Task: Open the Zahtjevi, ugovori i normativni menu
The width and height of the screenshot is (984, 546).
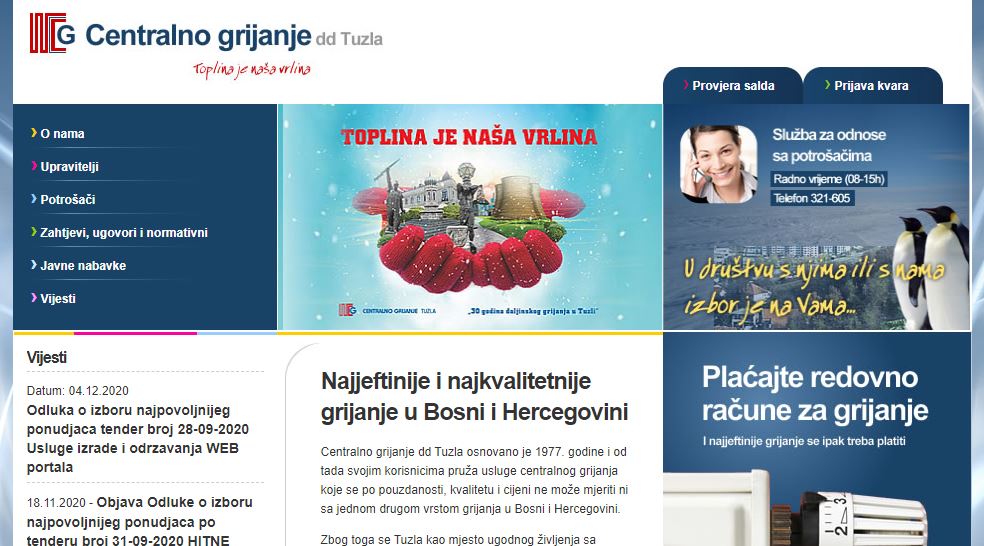Action: (x=124, y=233)
